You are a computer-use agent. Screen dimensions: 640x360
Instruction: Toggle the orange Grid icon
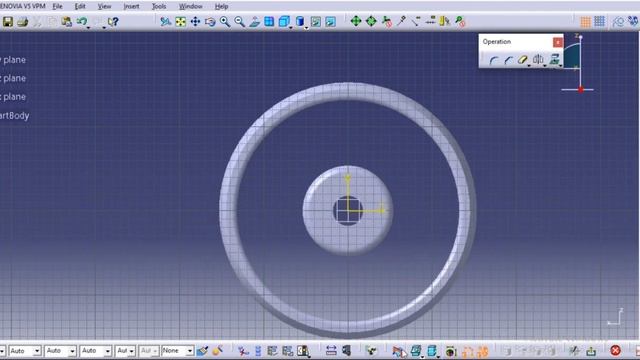click(x=585, y=22)
